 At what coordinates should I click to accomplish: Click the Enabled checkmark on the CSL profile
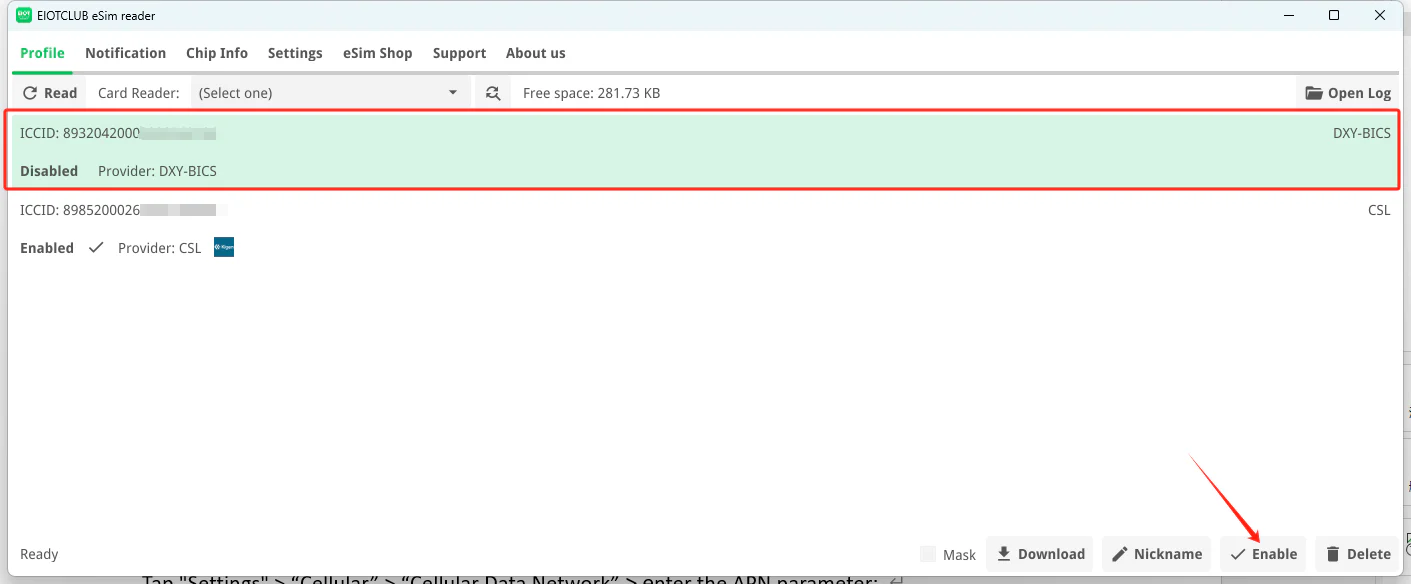[x=96, y=248]
